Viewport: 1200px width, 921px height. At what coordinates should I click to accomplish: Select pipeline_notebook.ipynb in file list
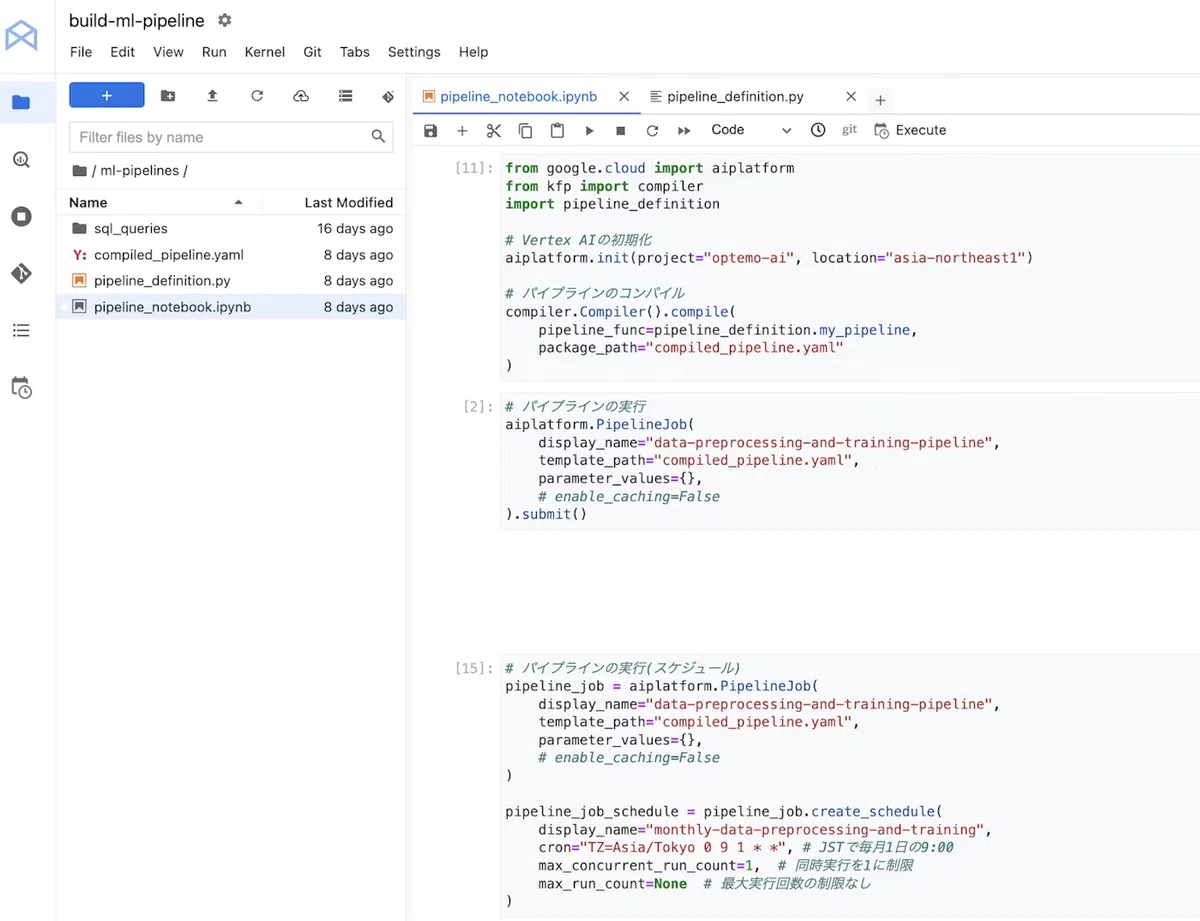(x=232, y=307)
